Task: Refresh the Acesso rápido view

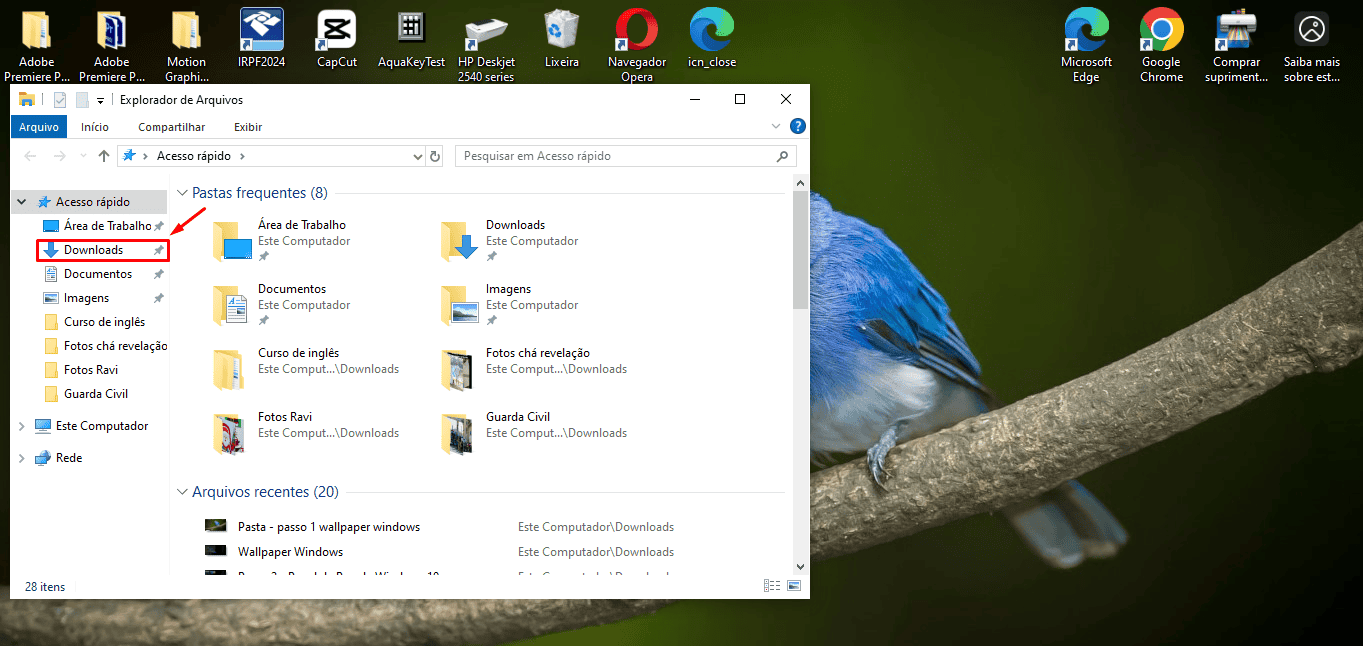Action: point(435,156)
